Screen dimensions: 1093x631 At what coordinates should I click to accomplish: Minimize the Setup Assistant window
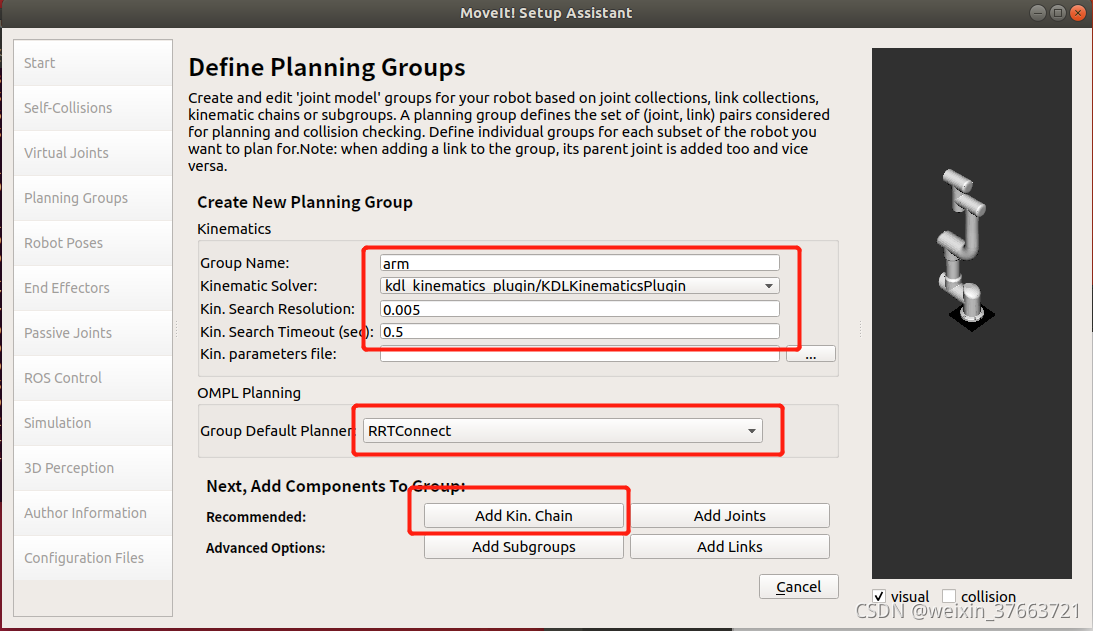point(1038,13)
